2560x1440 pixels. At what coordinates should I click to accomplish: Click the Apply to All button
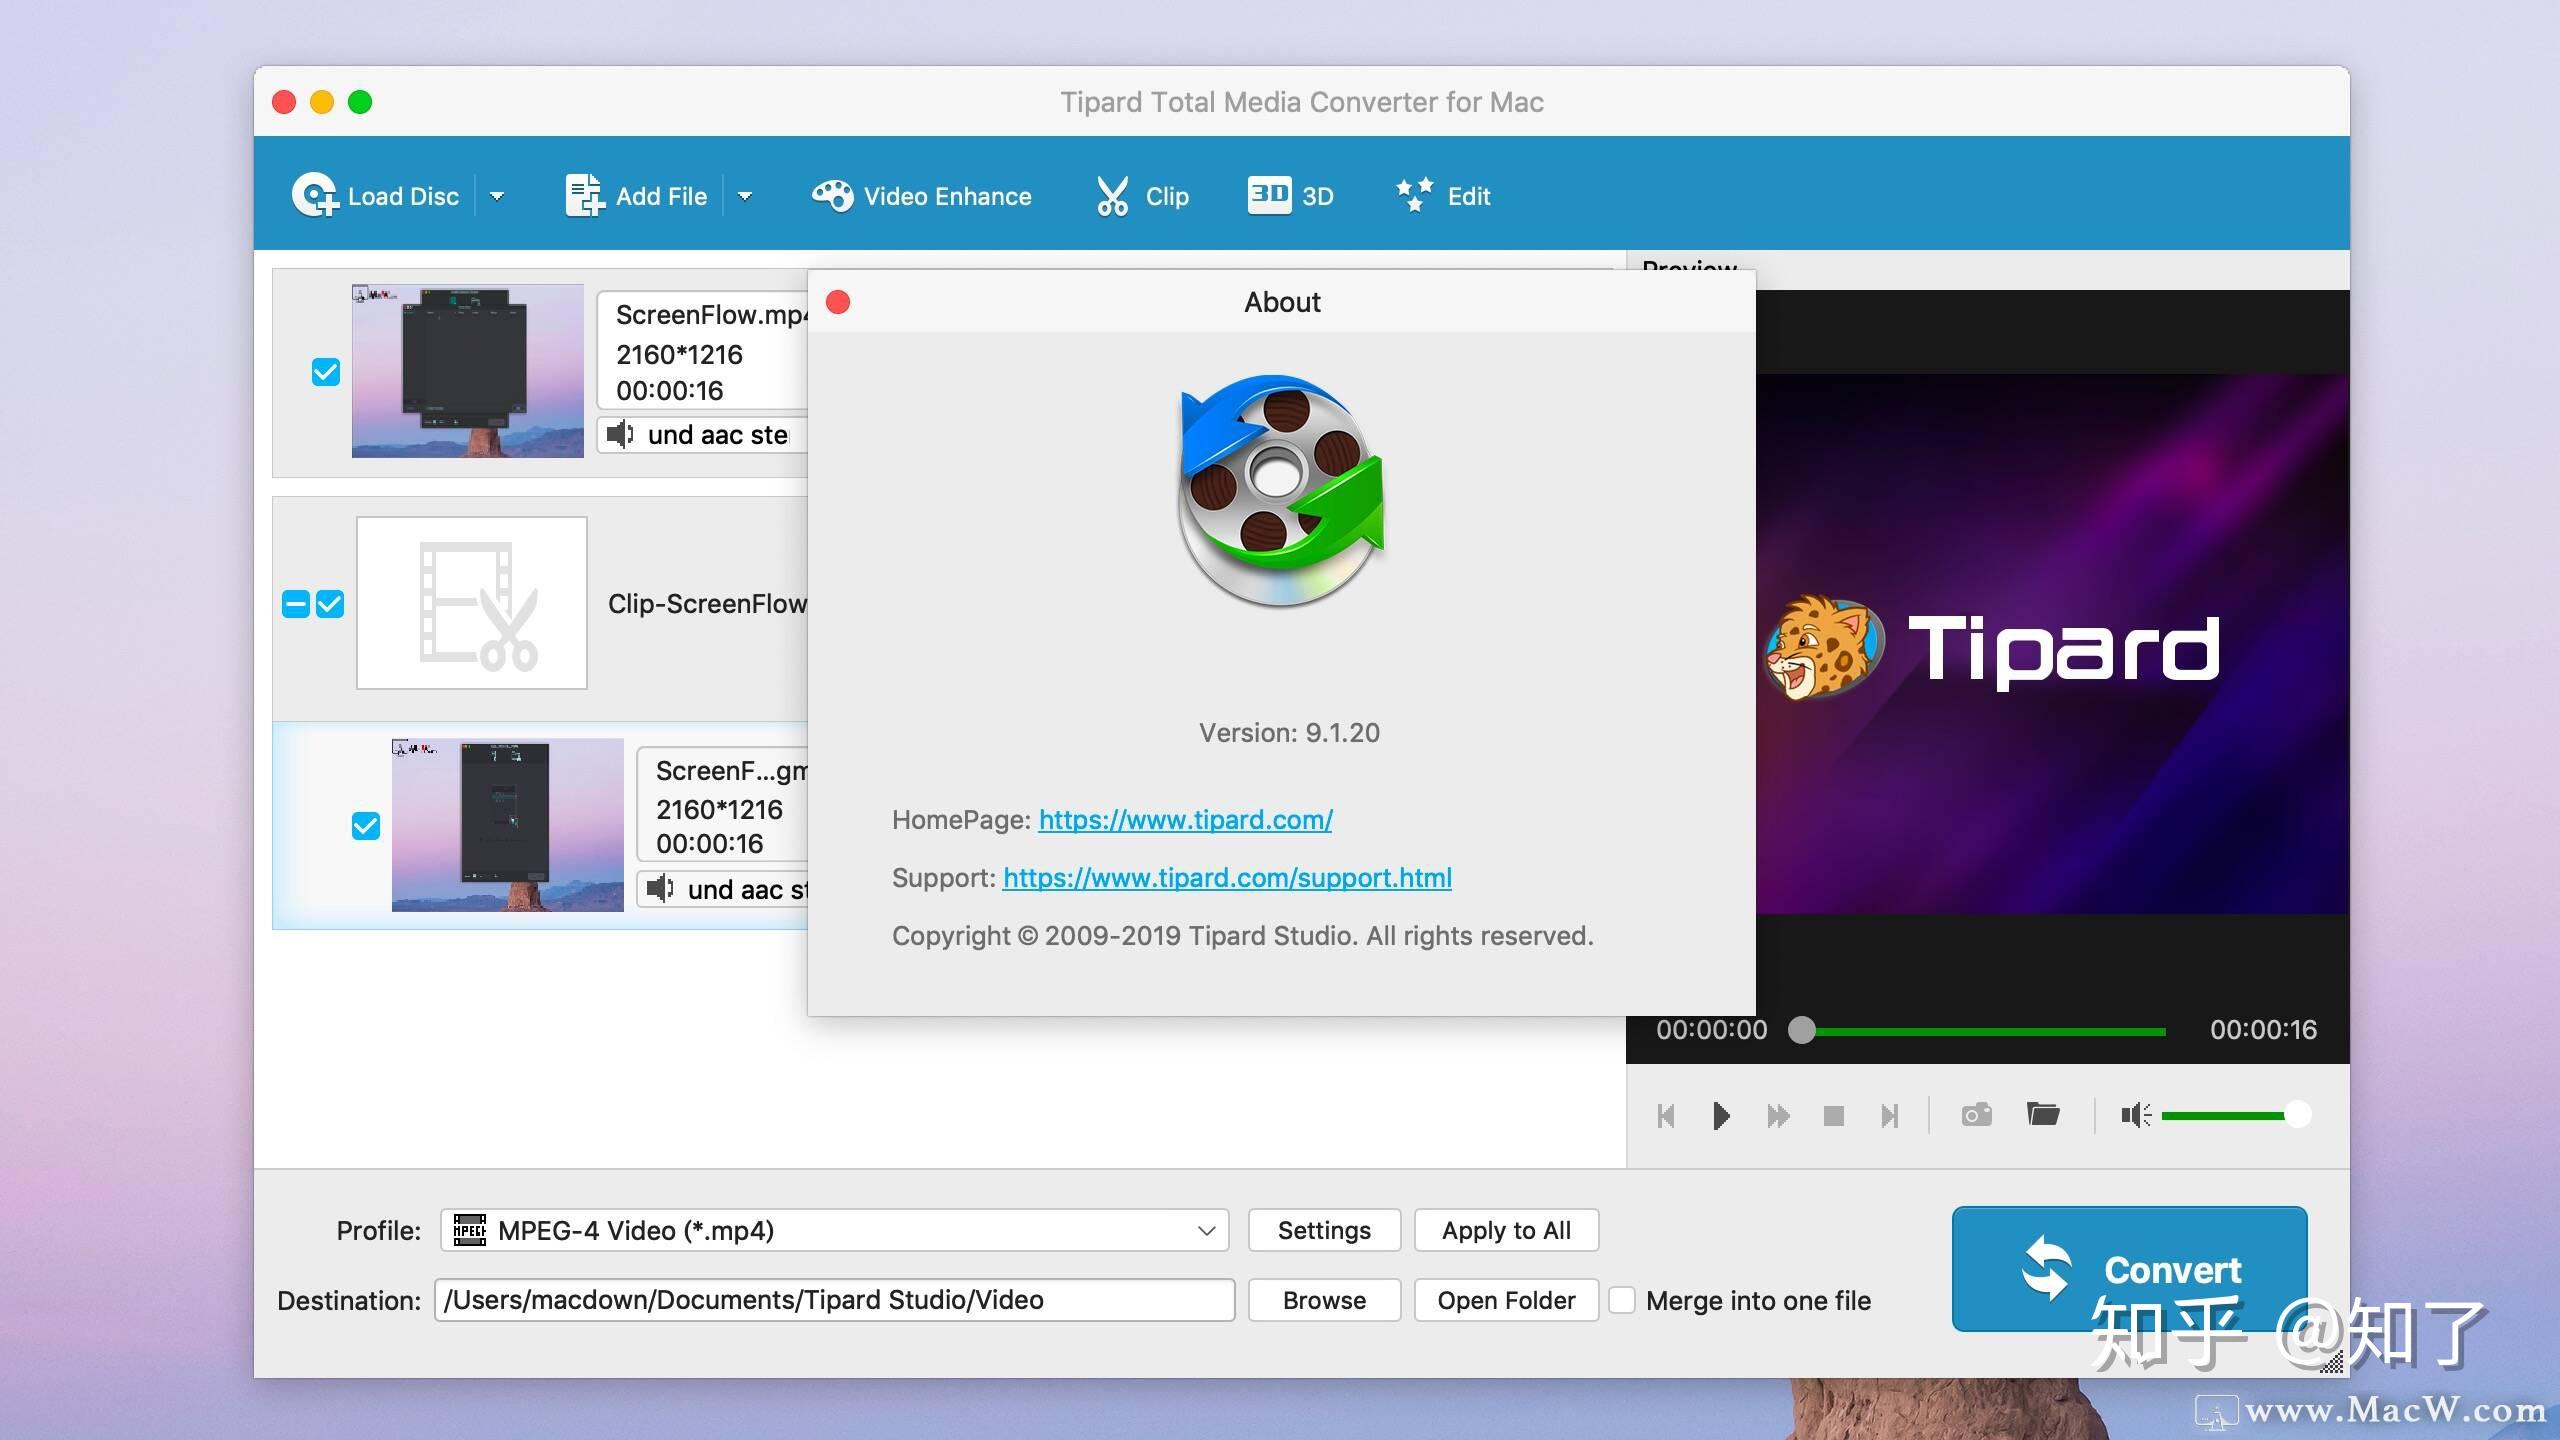tap(1506, 1230)
